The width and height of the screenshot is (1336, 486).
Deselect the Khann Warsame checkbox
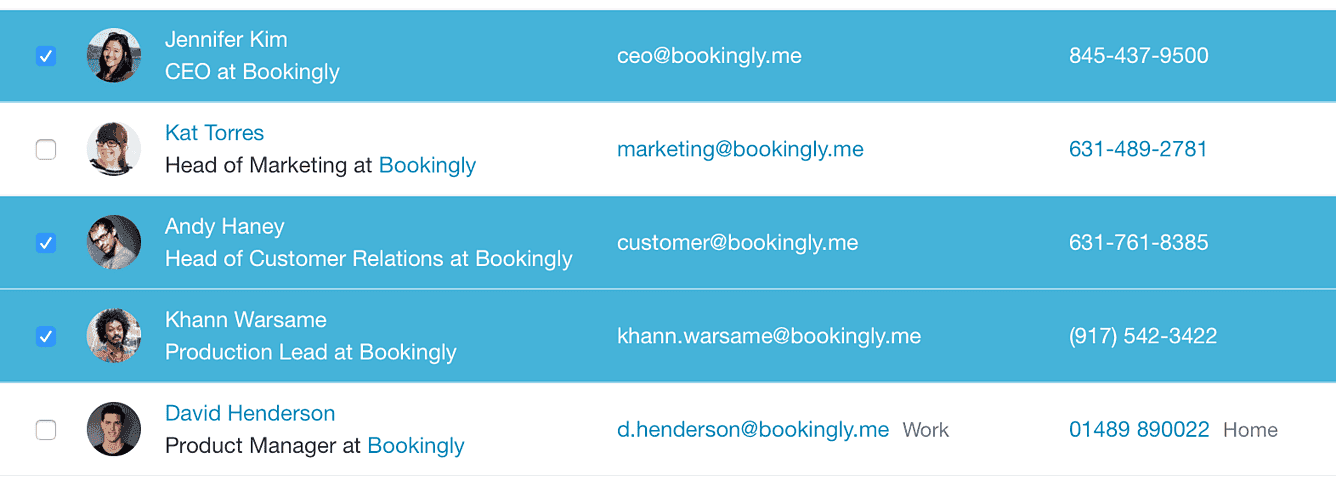(x=45, y=336)
